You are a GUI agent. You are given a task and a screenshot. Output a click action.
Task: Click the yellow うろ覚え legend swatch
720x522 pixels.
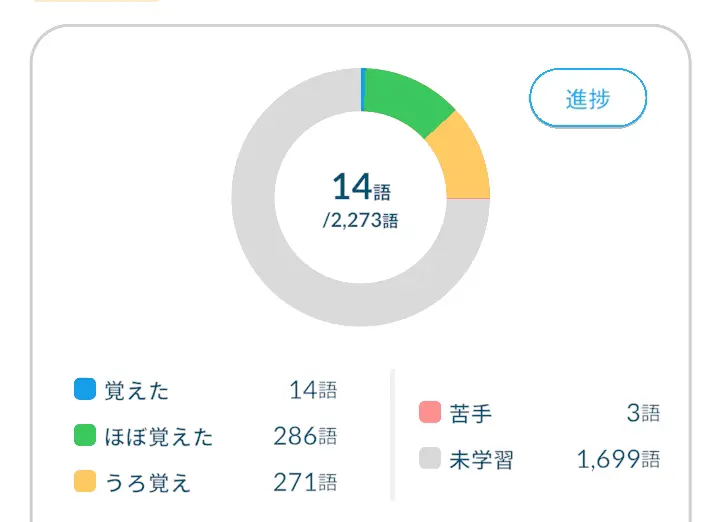coord(85,482)
